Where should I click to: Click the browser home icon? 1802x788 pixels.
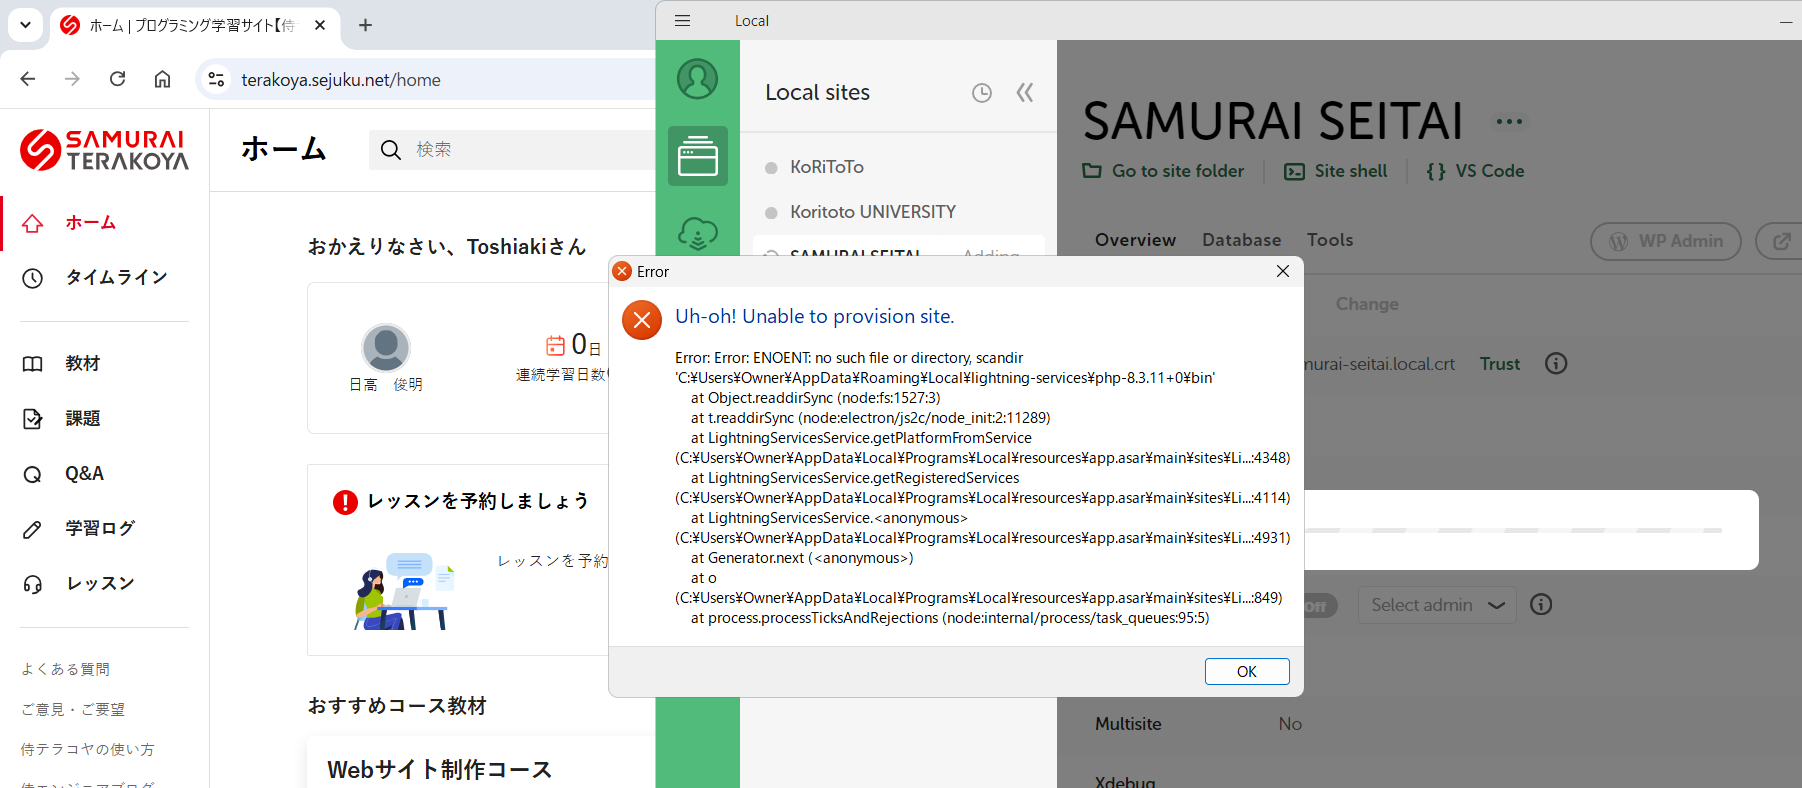[x=162, y=79]
